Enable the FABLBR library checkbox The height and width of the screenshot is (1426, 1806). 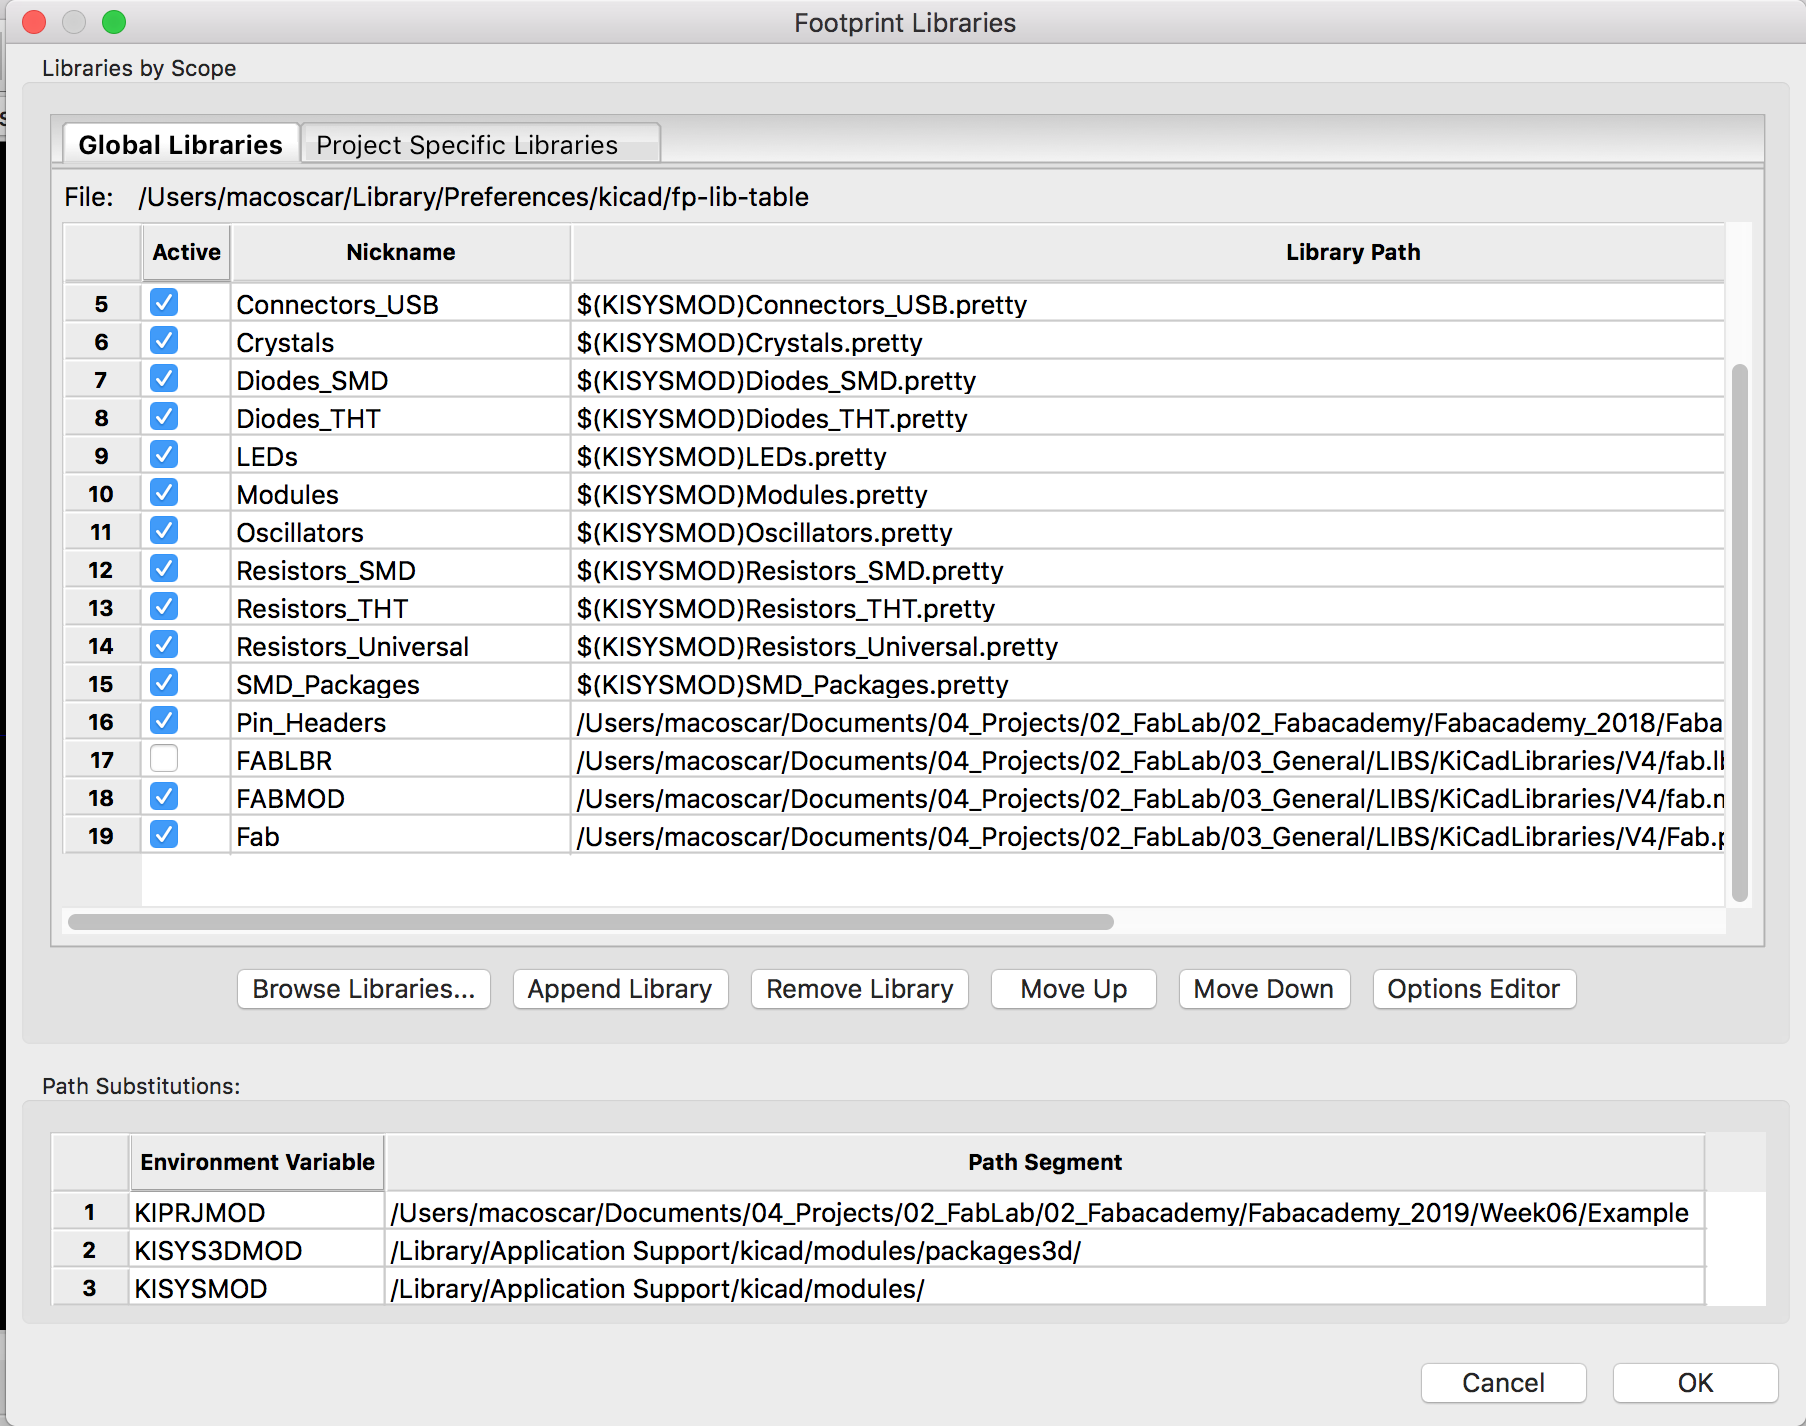pyautogui.click(x=164, y=759)
